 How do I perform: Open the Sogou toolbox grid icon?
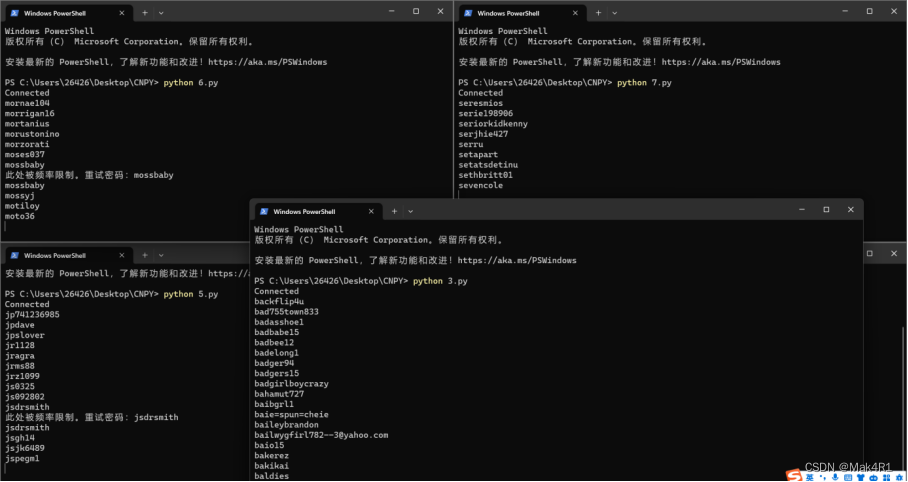pos(885,477)
